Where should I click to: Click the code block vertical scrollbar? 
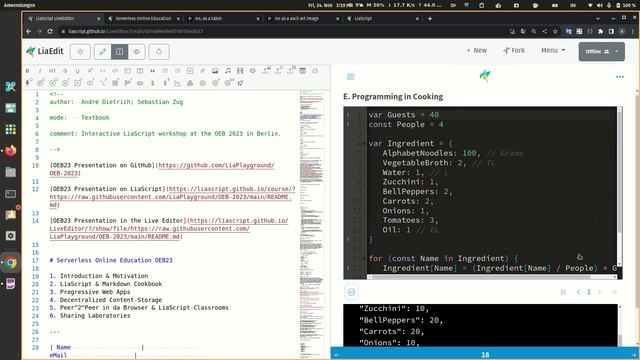620,187
